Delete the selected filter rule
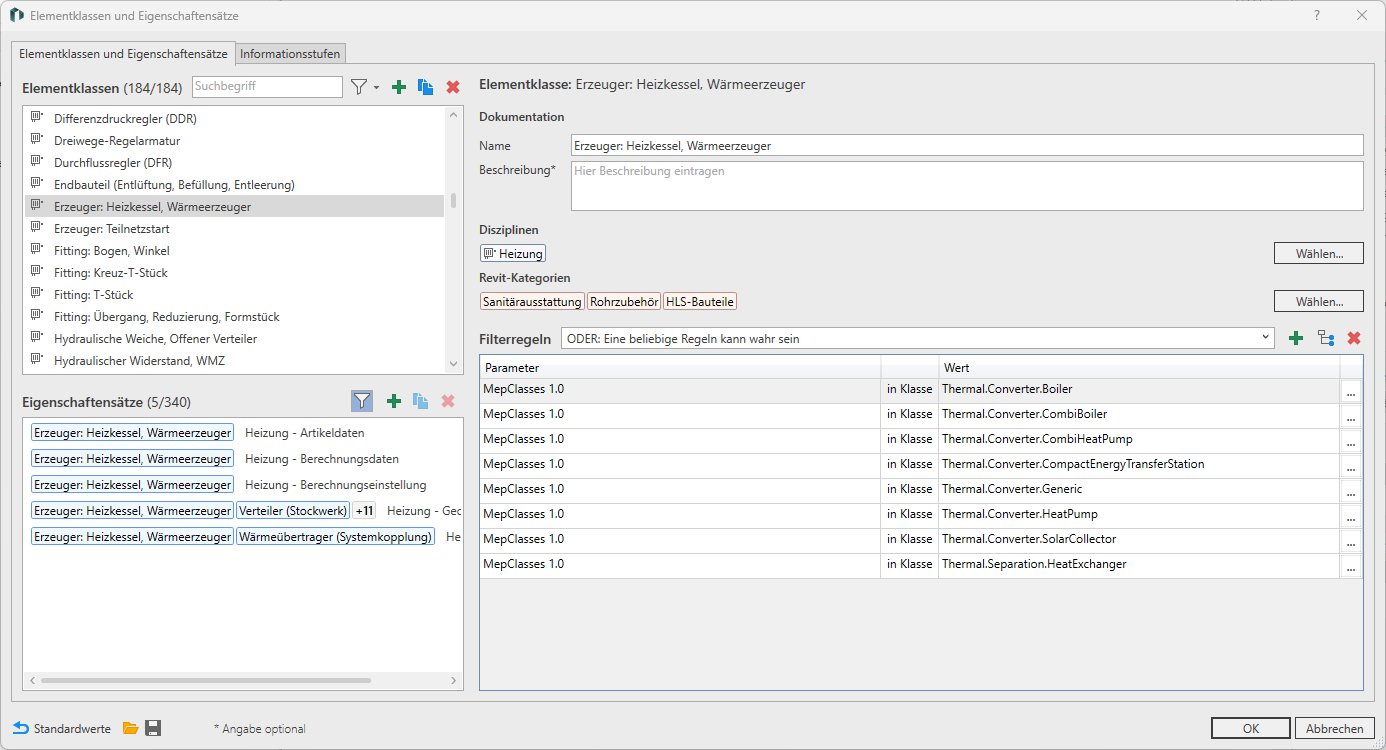The image size is (1386, 750). (x=1354, y=338)
